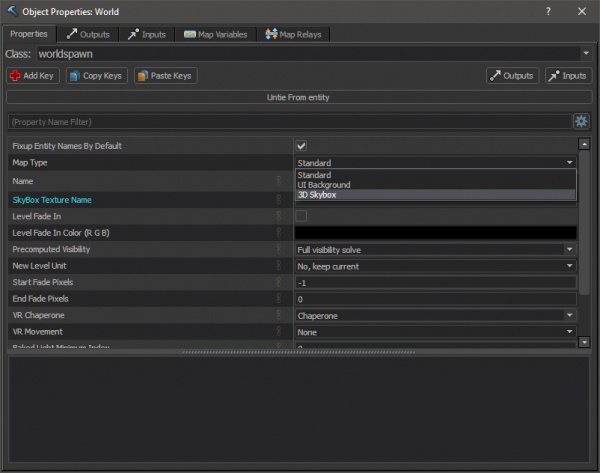Open Precomputed Visibility dropdown
The width and height of the screenshot is (600, 473).
click(x=569, y=250)
